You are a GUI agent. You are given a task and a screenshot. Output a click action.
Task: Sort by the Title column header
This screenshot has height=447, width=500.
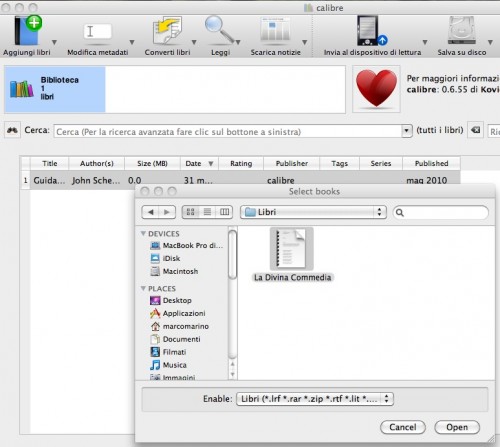tap(50, 163)
